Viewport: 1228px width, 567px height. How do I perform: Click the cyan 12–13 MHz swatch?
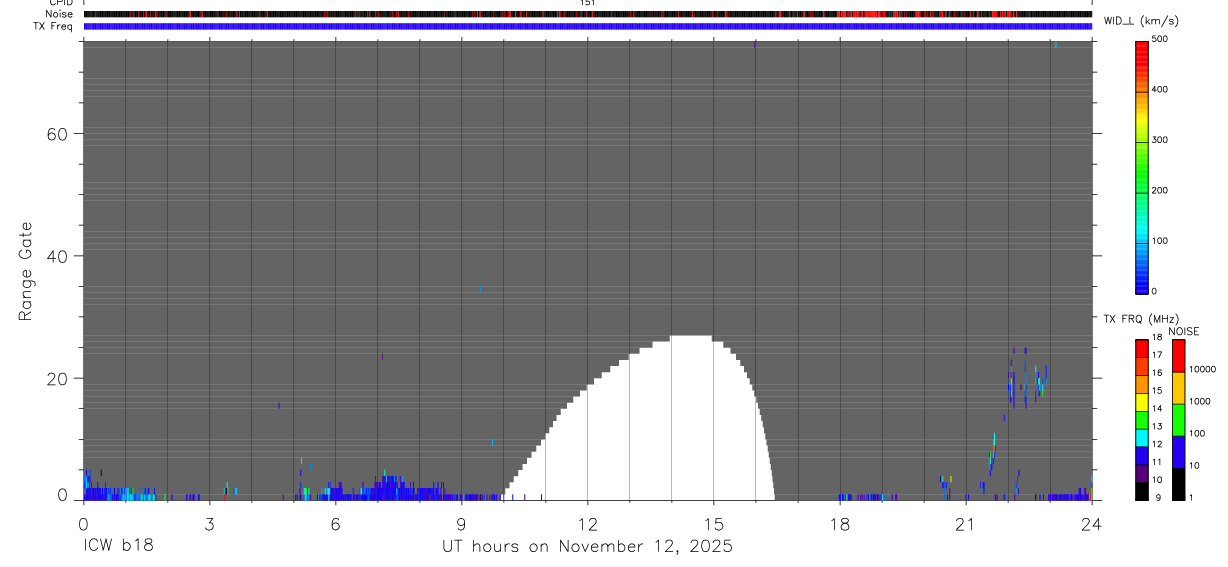tap(1142, 438)
